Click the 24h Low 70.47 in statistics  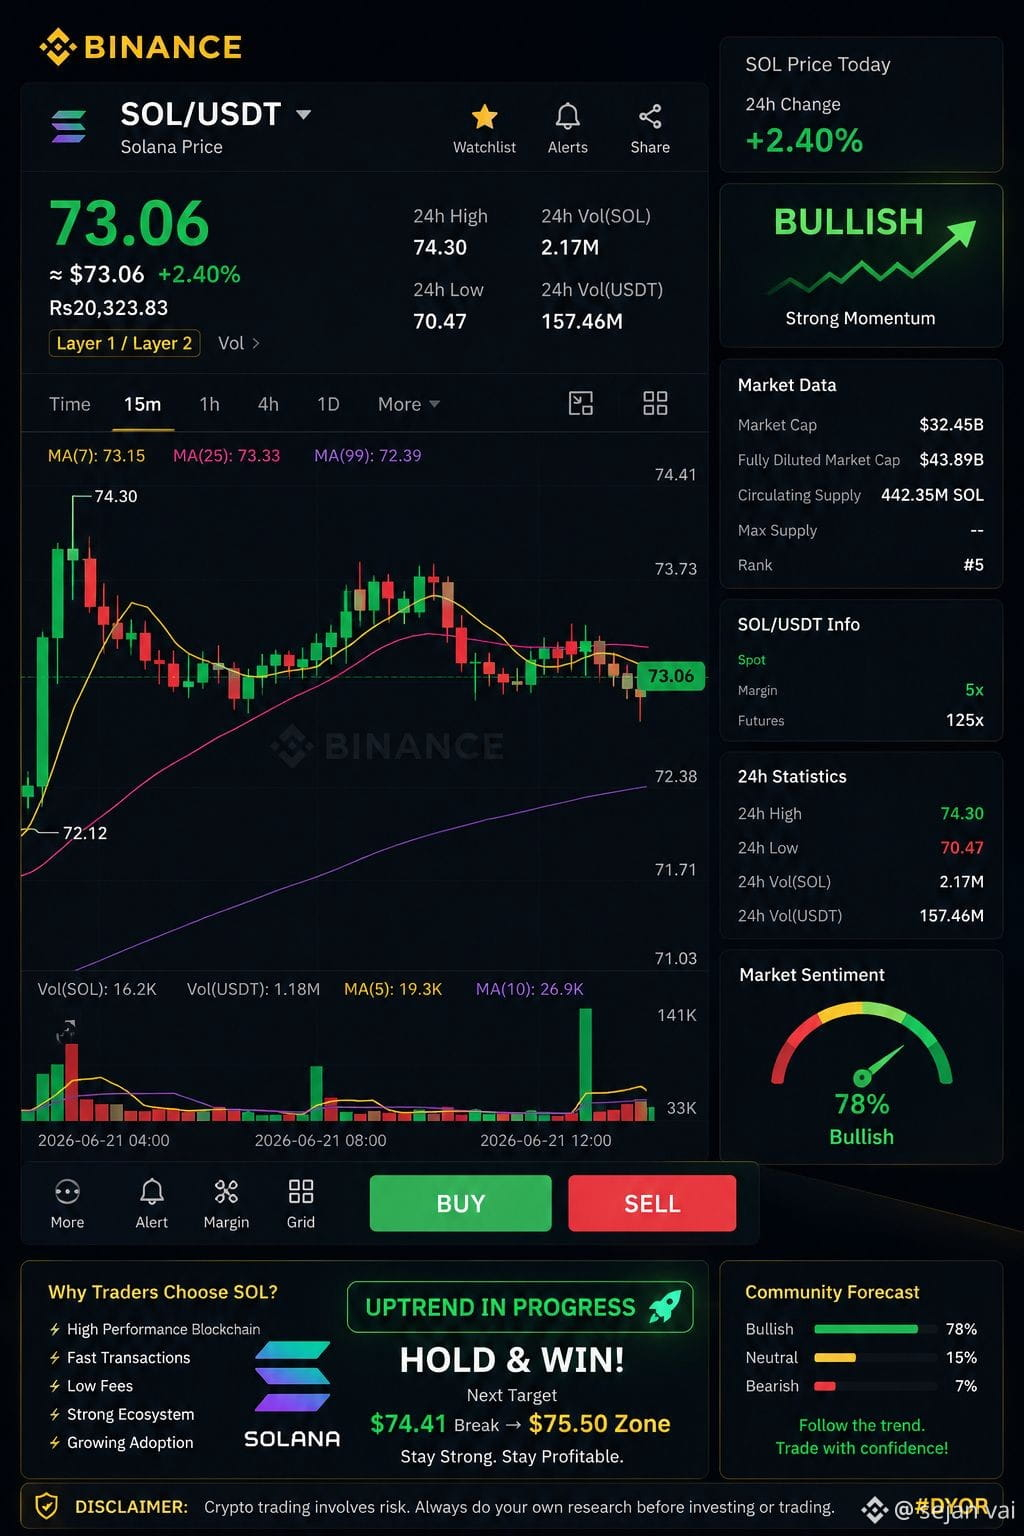[860, 848]
